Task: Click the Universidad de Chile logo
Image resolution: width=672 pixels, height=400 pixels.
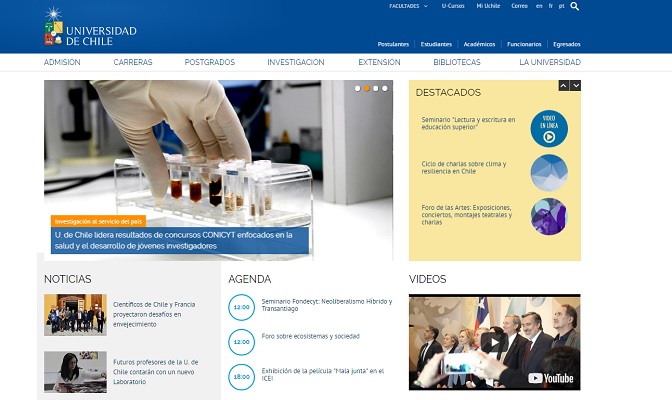Action: [x=90, y=27]
